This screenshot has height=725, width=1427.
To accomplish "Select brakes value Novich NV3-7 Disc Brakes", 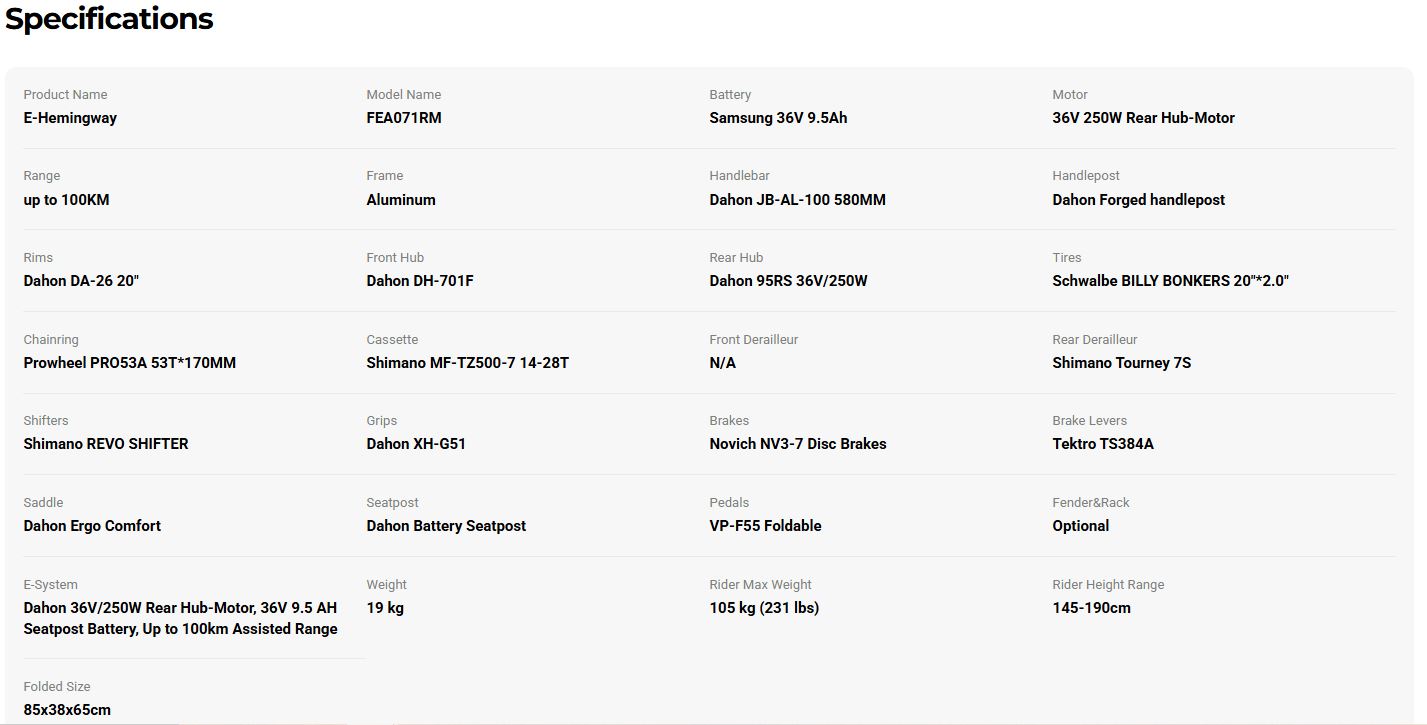I will (x=798, y=444).
